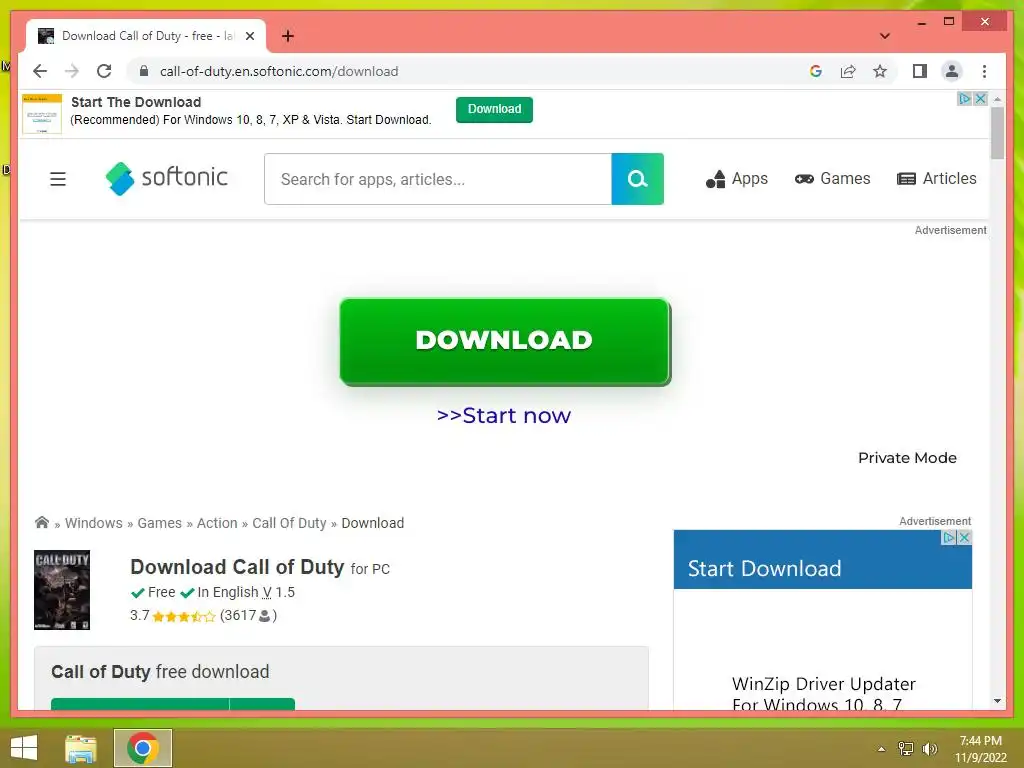Click the Softonic logo
Viewport: 1024px width, 768px height.
pos(167,178)
